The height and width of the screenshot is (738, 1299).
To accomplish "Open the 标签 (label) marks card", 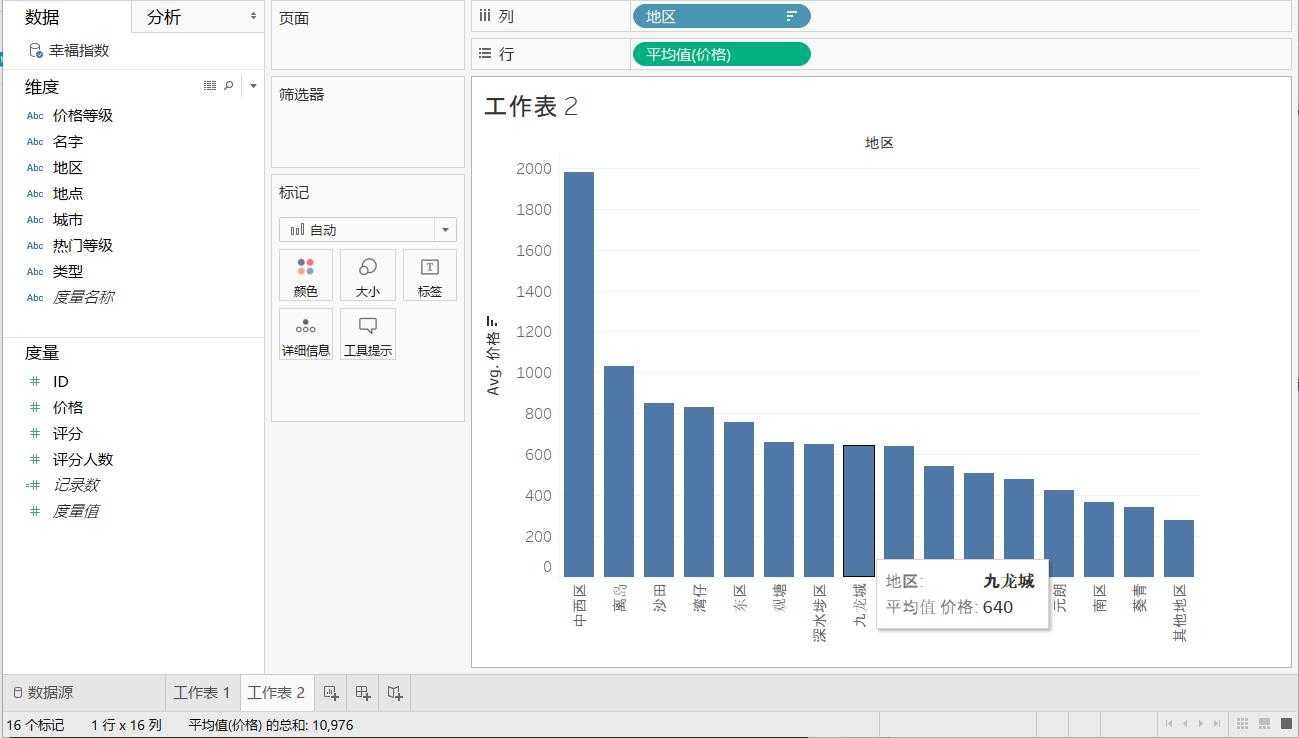I will (x=430, y=275).
